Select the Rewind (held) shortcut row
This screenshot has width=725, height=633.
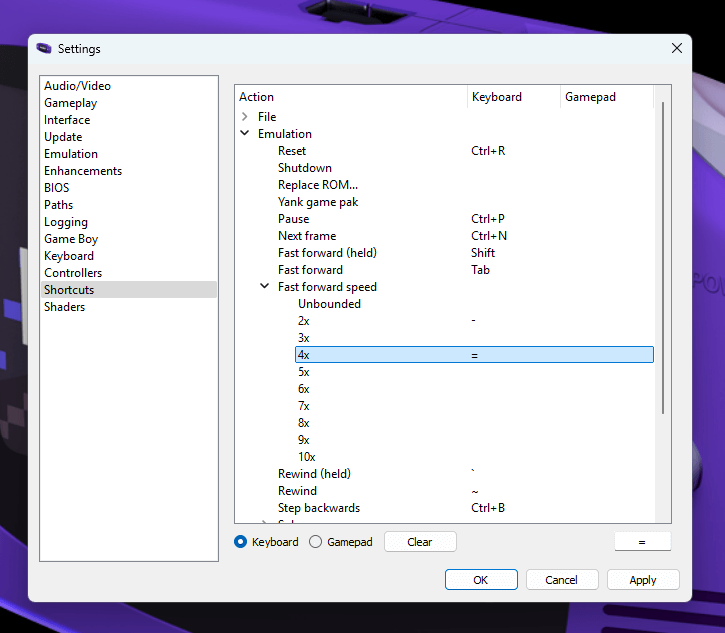(314, 474)
